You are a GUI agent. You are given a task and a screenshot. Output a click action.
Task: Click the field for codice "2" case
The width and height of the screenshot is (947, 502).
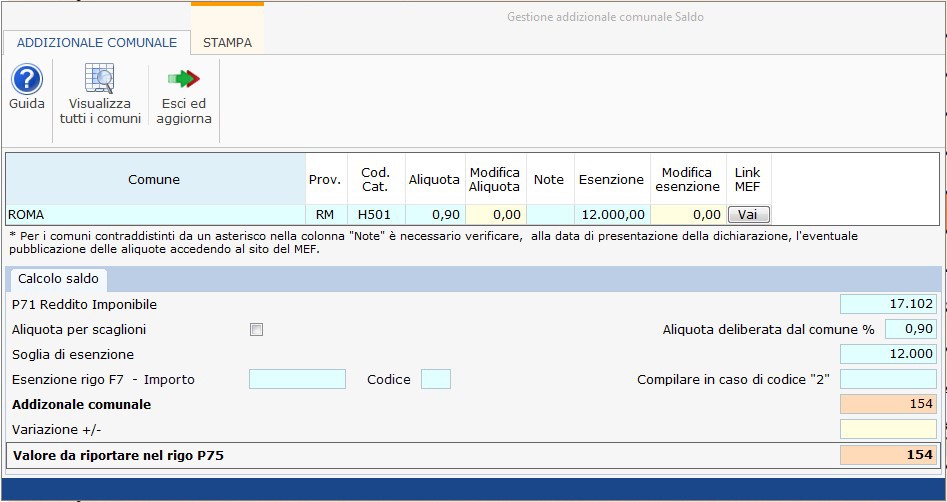888,379
